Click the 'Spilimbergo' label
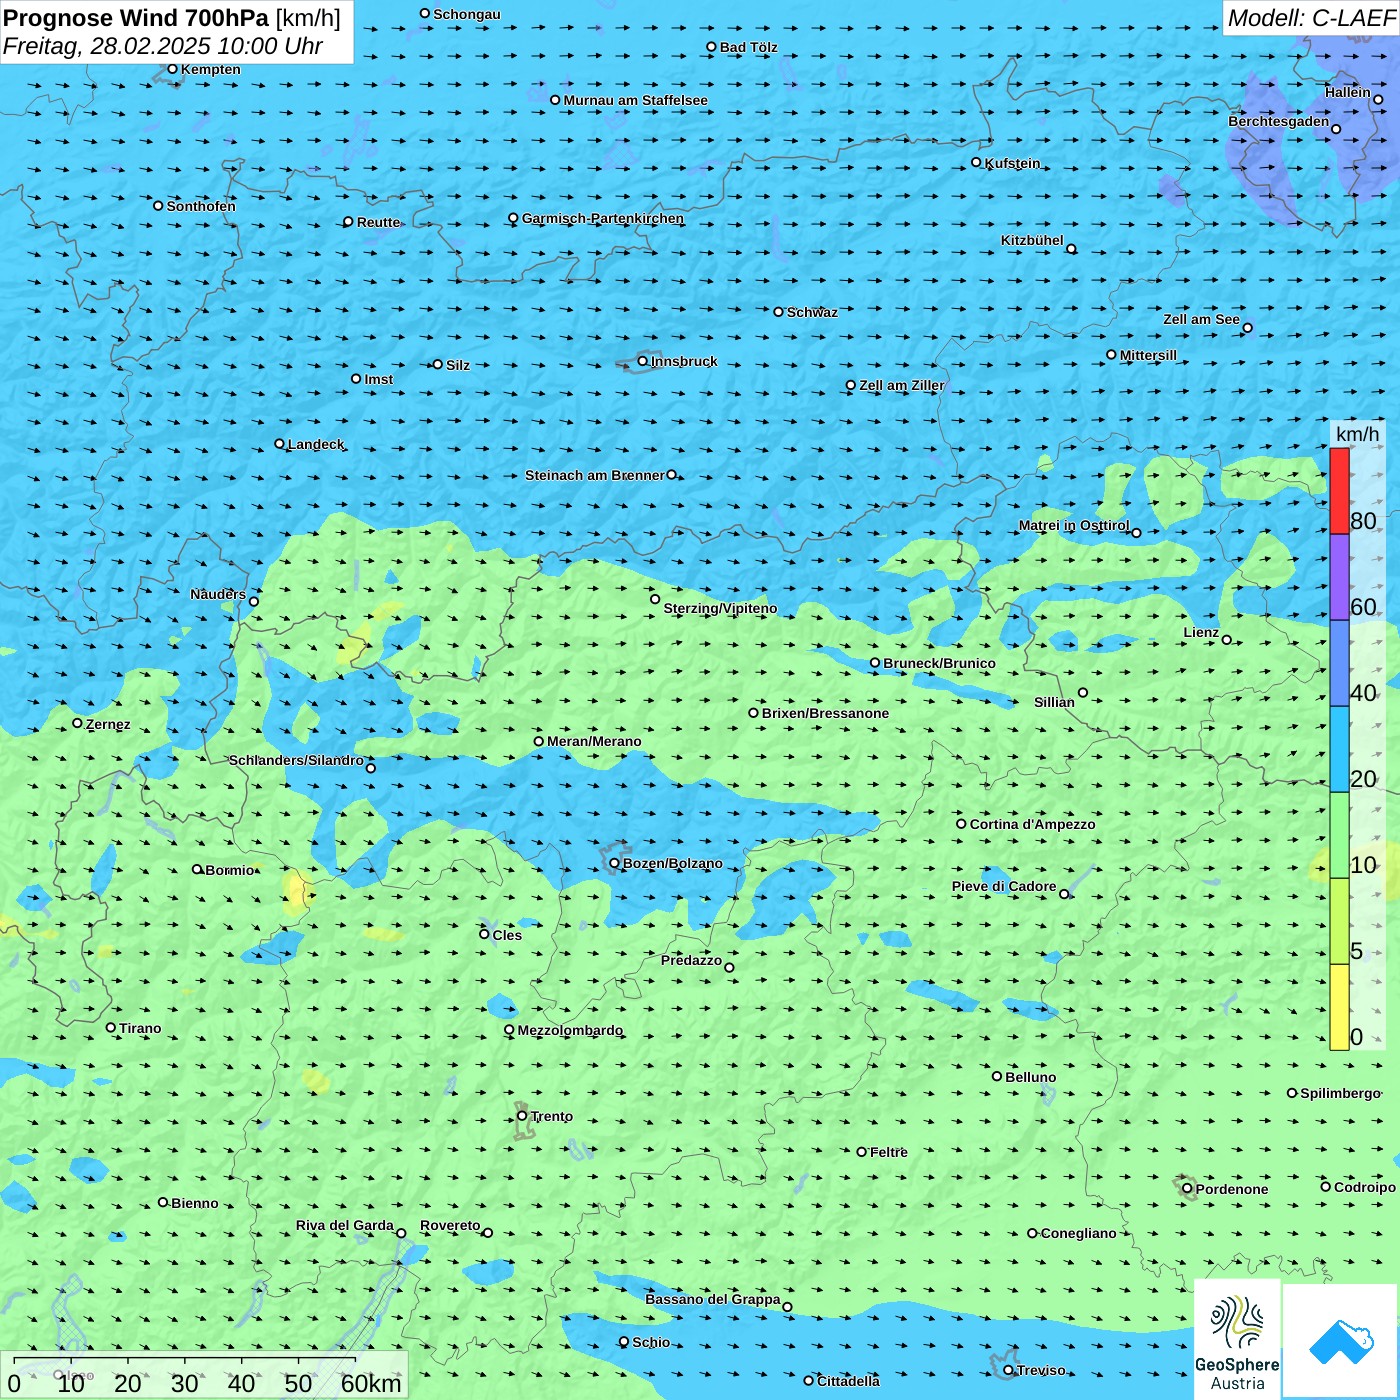1400x1400 pixels. [1341, 1093]
